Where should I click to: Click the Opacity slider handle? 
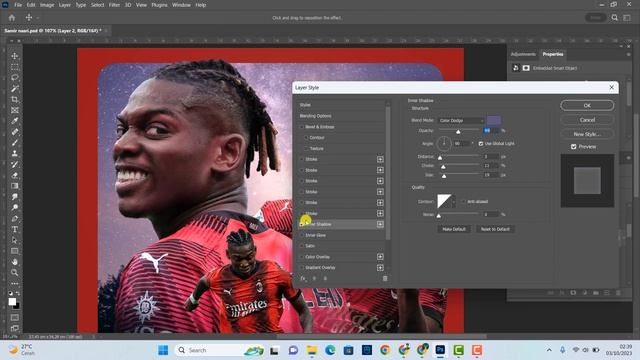[458, 131]
